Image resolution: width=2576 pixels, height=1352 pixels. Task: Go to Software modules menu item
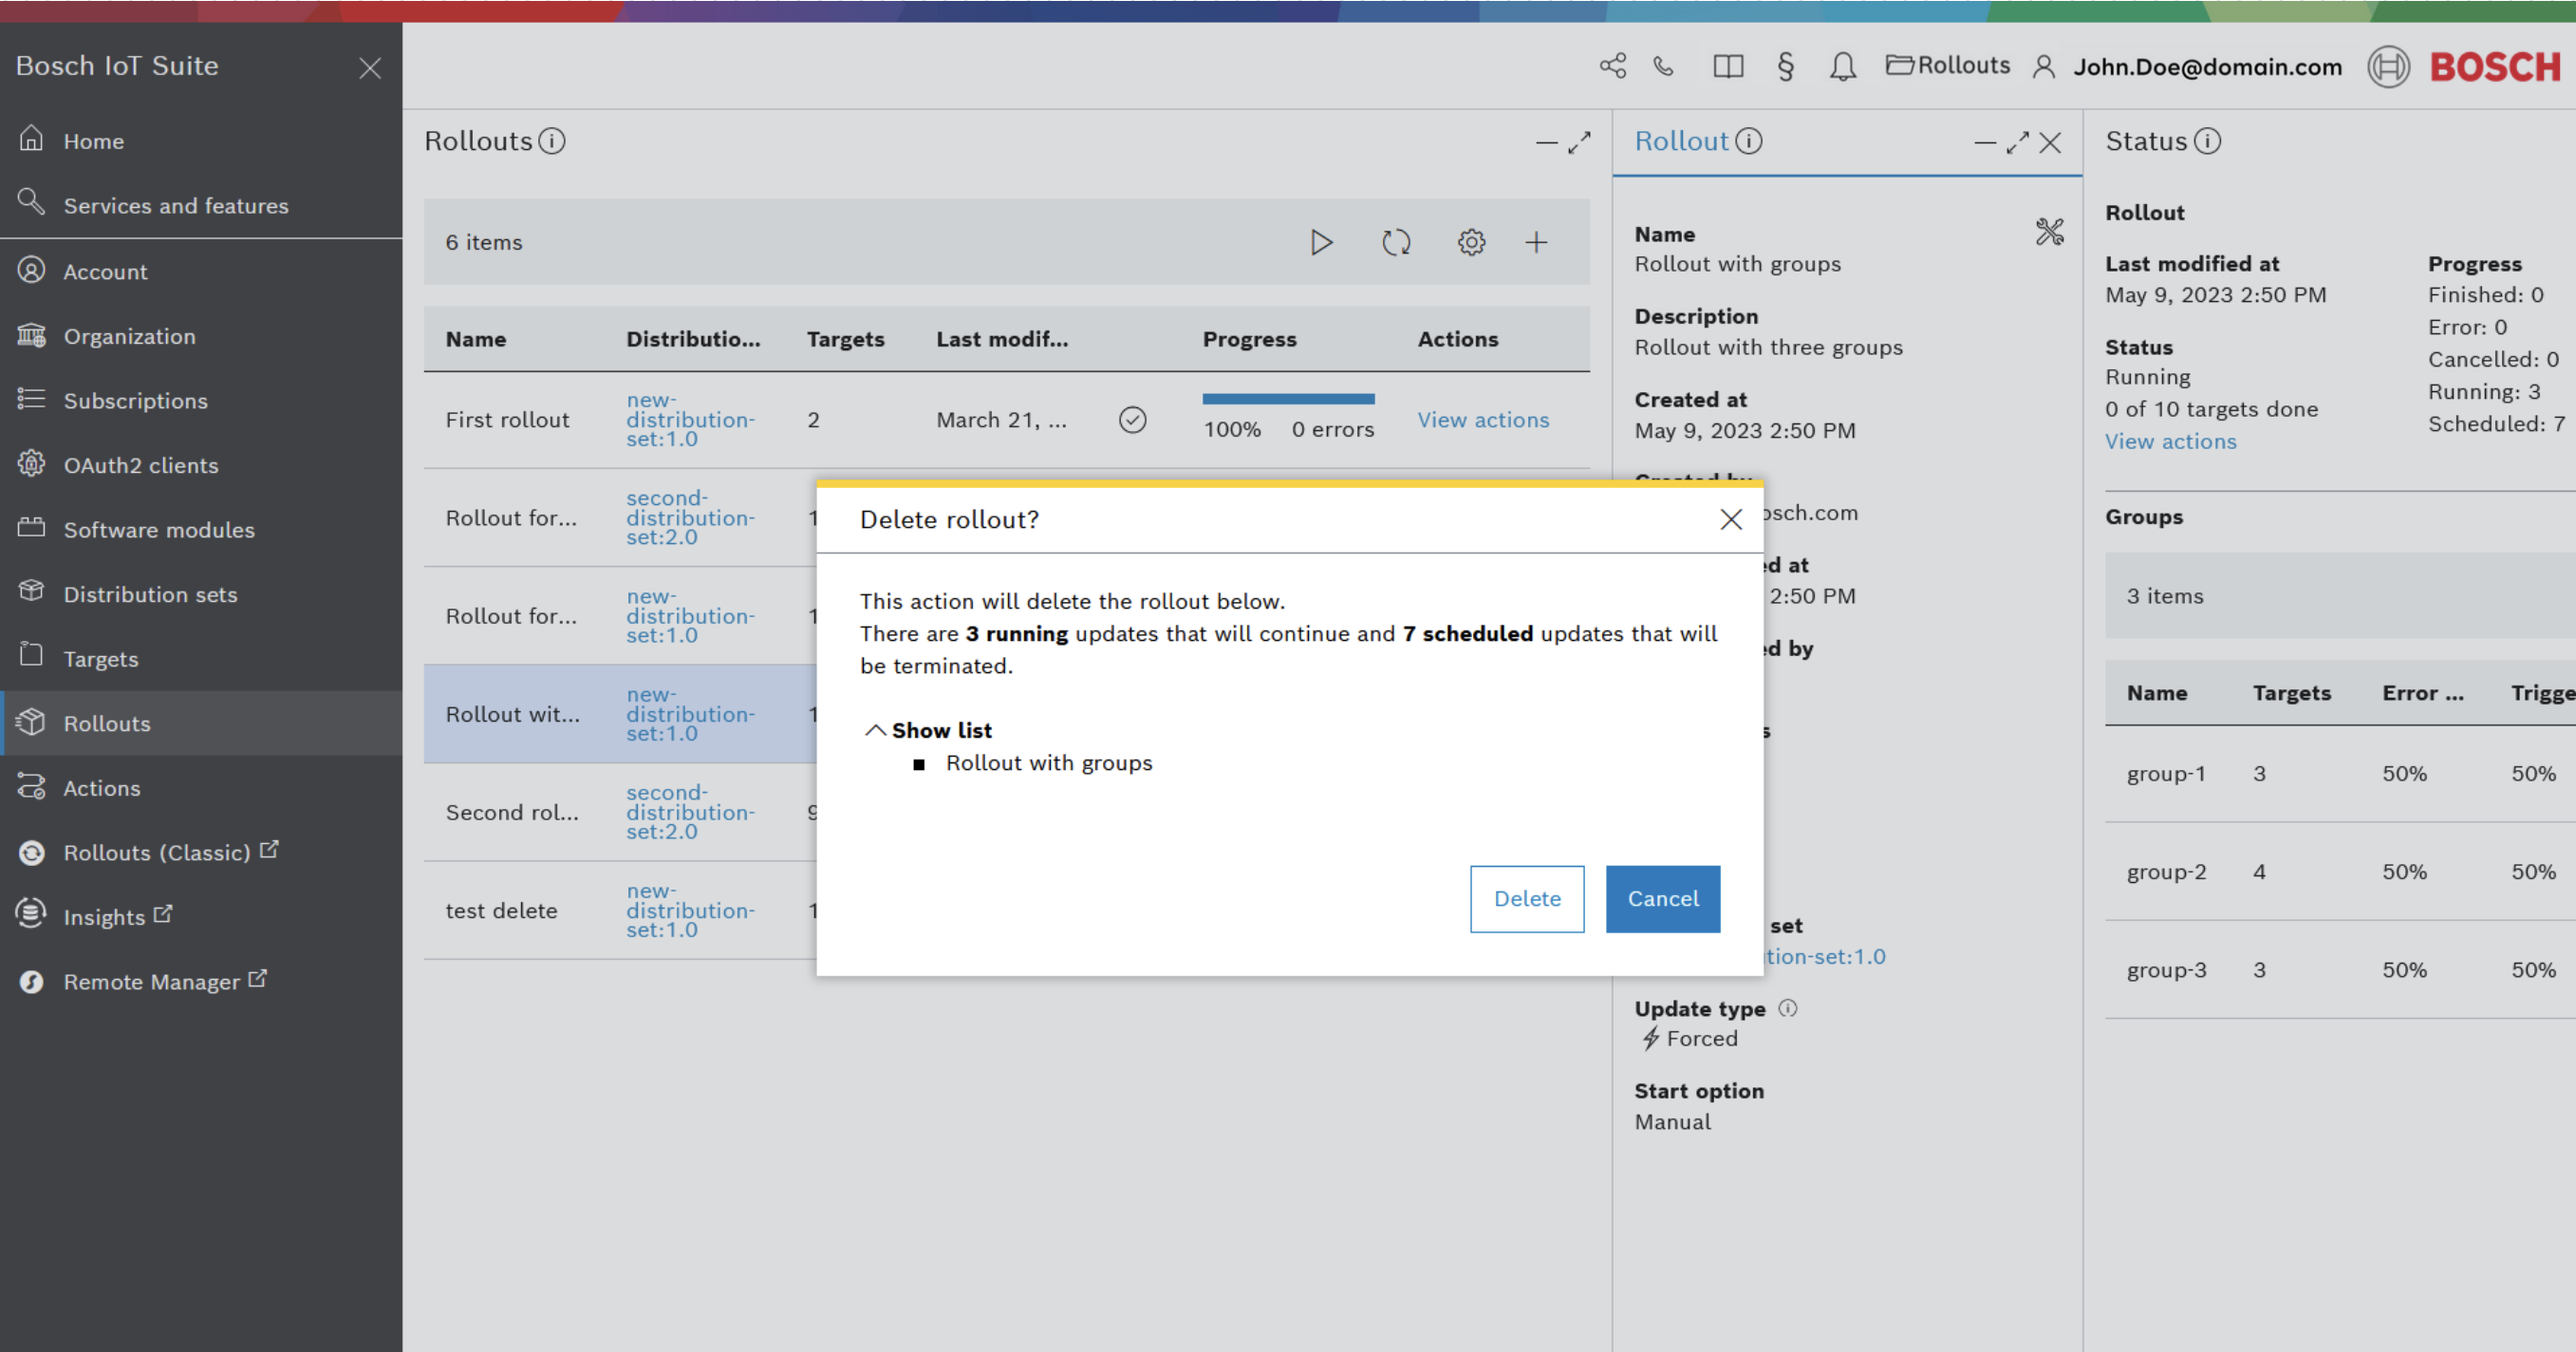(158, 530)
